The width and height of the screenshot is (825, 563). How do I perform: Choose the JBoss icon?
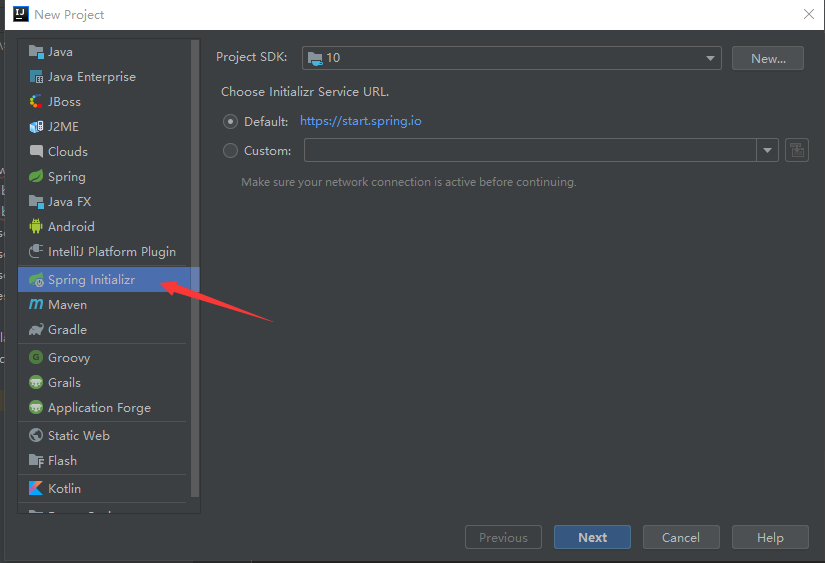tap(36, 102)
